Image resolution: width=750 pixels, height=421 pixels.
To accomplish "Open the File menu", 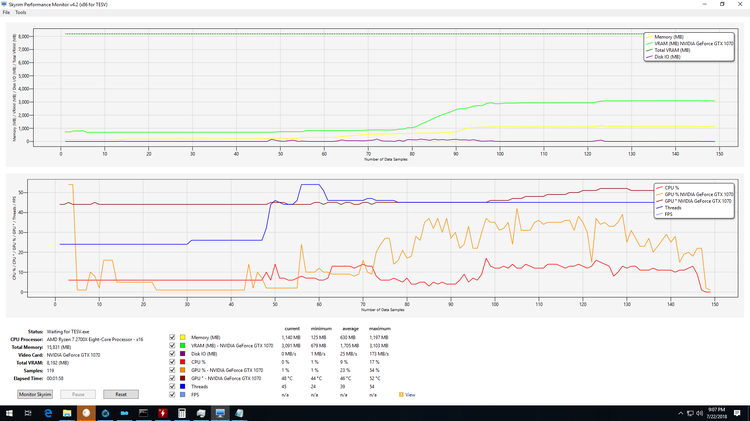I will 6,12.
